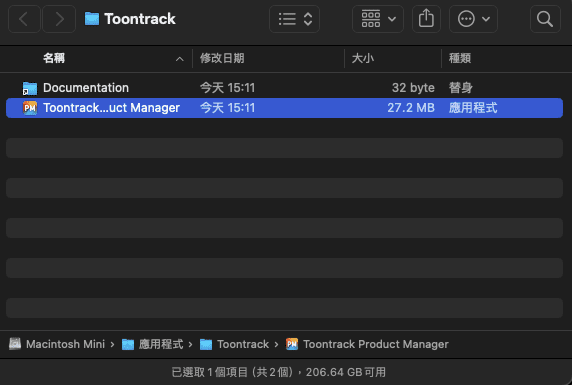Image resolution: width=572 pixels, height=385 pixels.
Task: Open Toontrack in the path bar
Action: (x=243, y=344)
